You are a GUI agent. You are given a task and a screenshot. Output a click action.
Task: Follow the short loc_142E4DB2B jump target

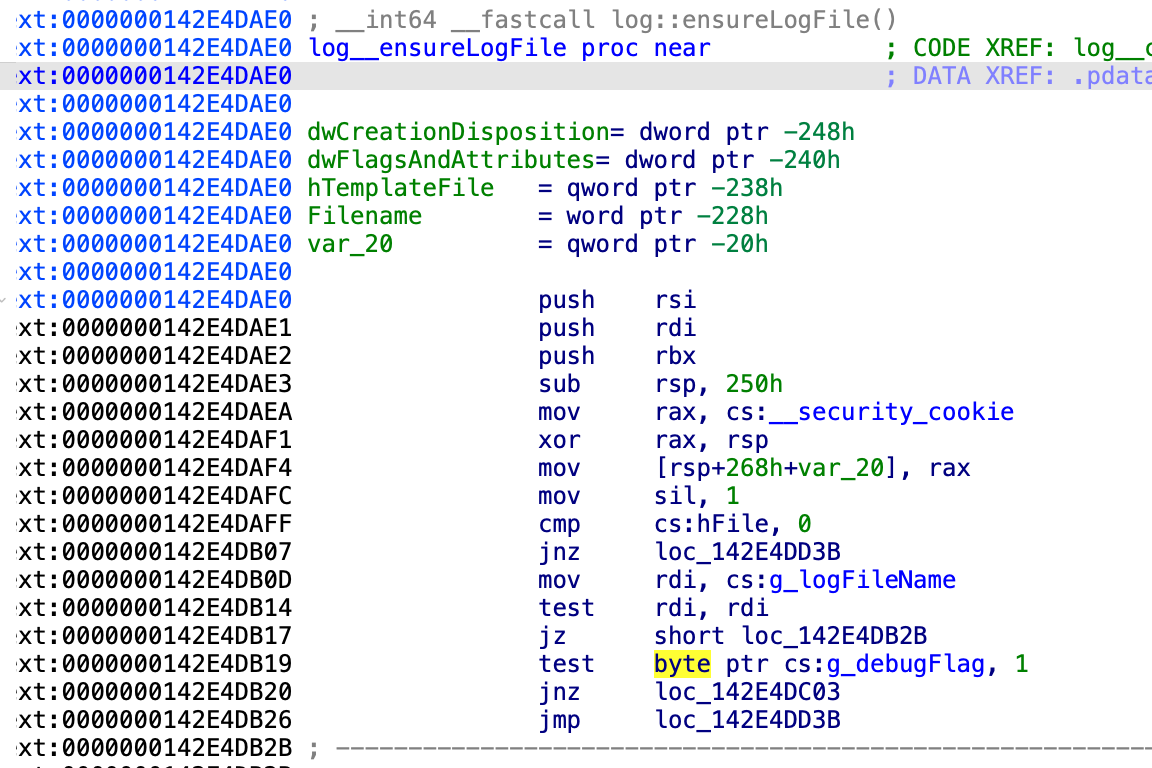click(x=790, y=636)
